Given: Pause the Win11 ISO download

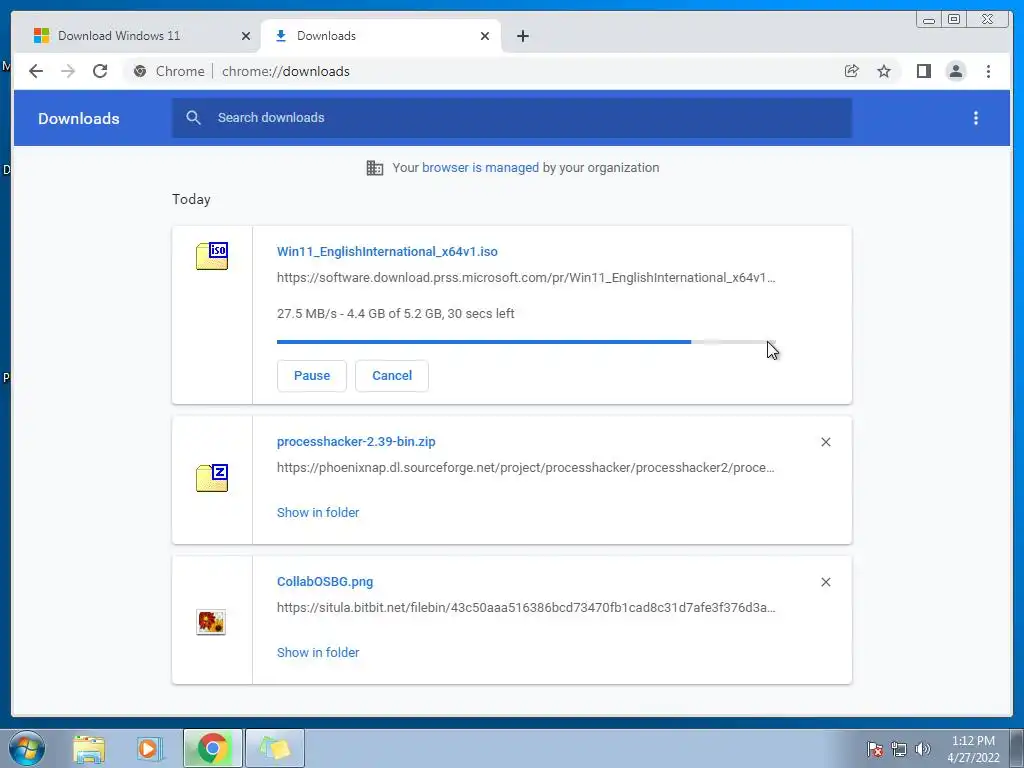Looking at the screenshot, I should click(312, 376).
